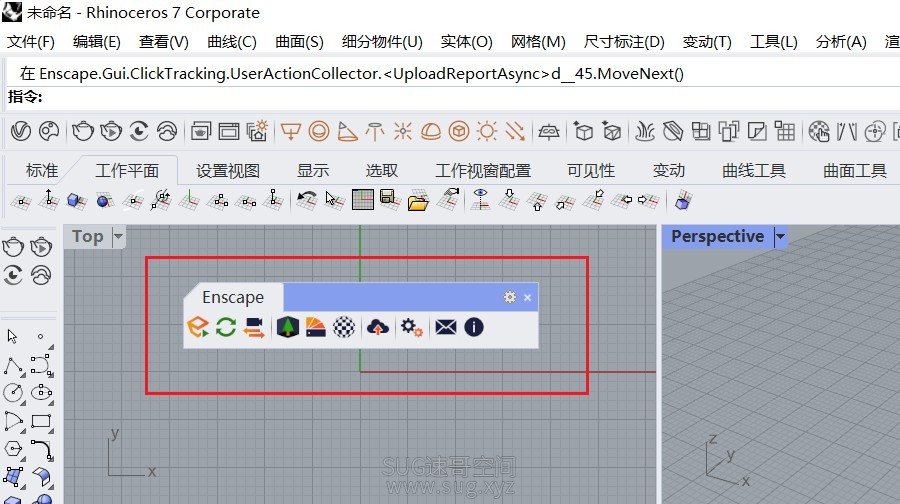Click Enscape live updates sync icon
Image resolution: width=900 pixels, height=504 pixels.
226,327
